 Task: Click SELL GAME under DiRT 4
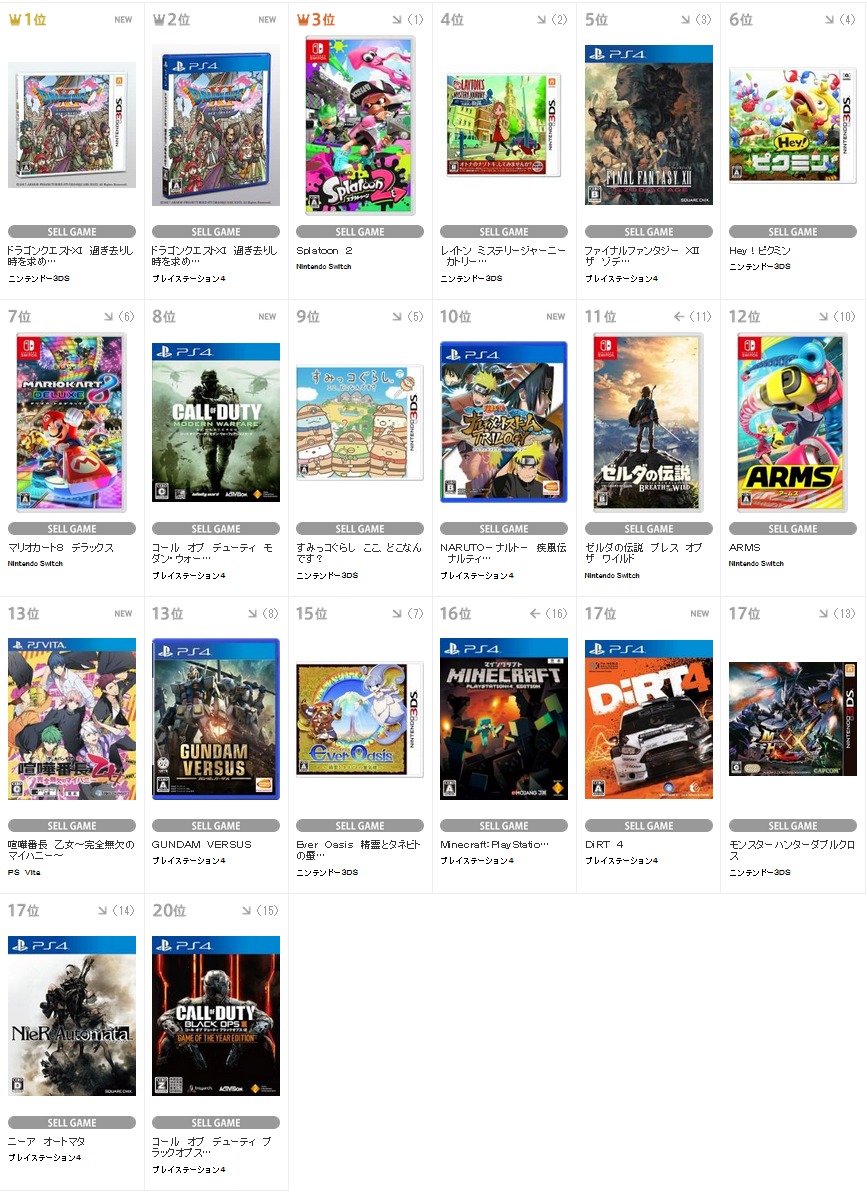point(648,826)
